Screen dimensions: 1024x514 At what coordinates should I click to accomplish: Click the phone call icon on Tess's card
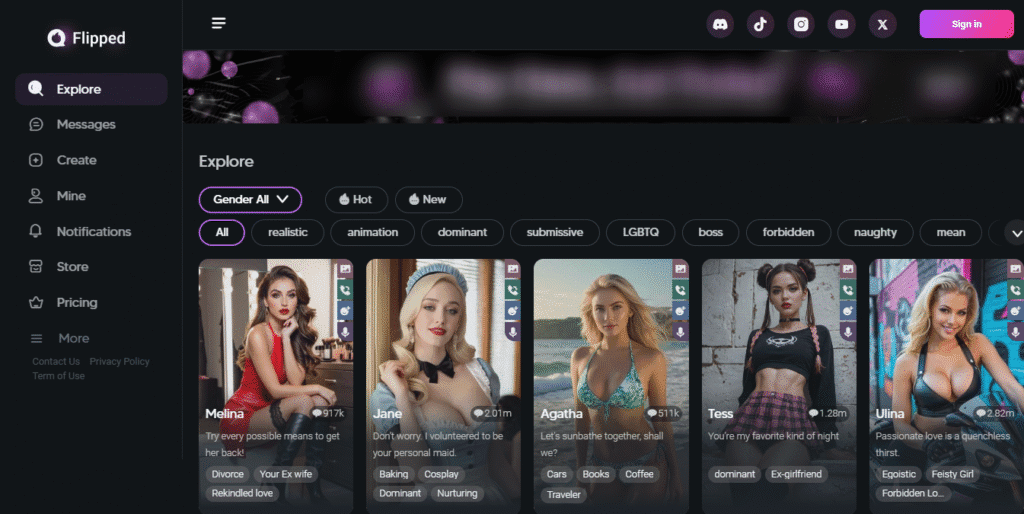(x=848, y=289)
